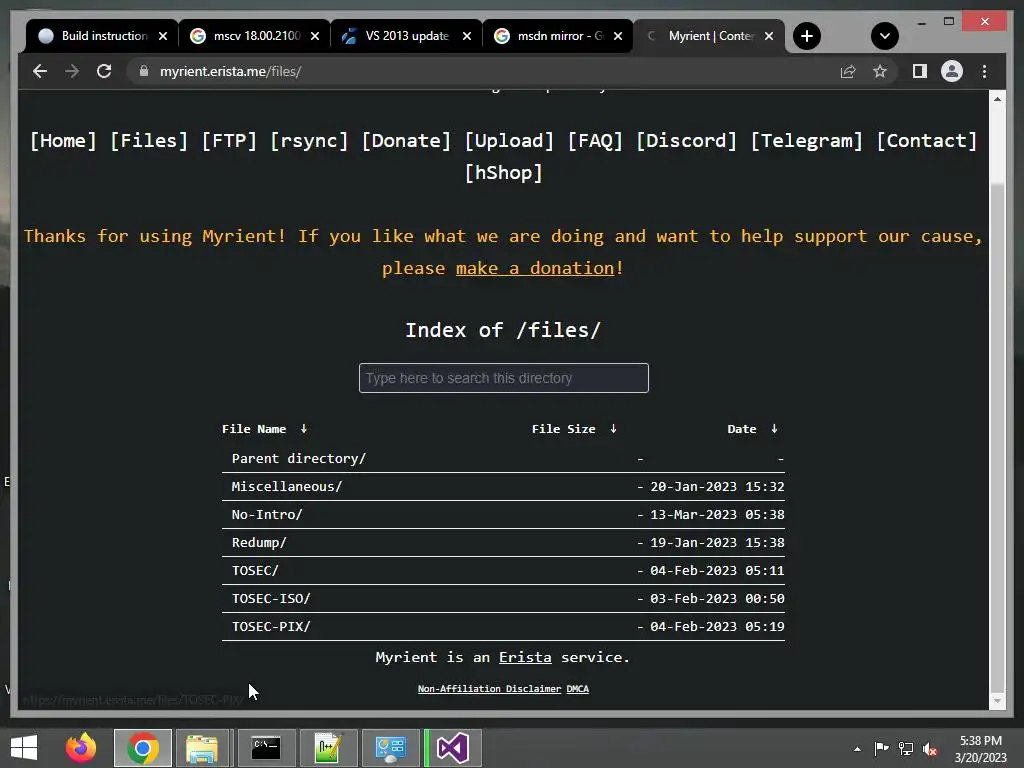Bookmark this page with the star icon
This screenshot has height=768, width=1024.
[x=880, y=71]
